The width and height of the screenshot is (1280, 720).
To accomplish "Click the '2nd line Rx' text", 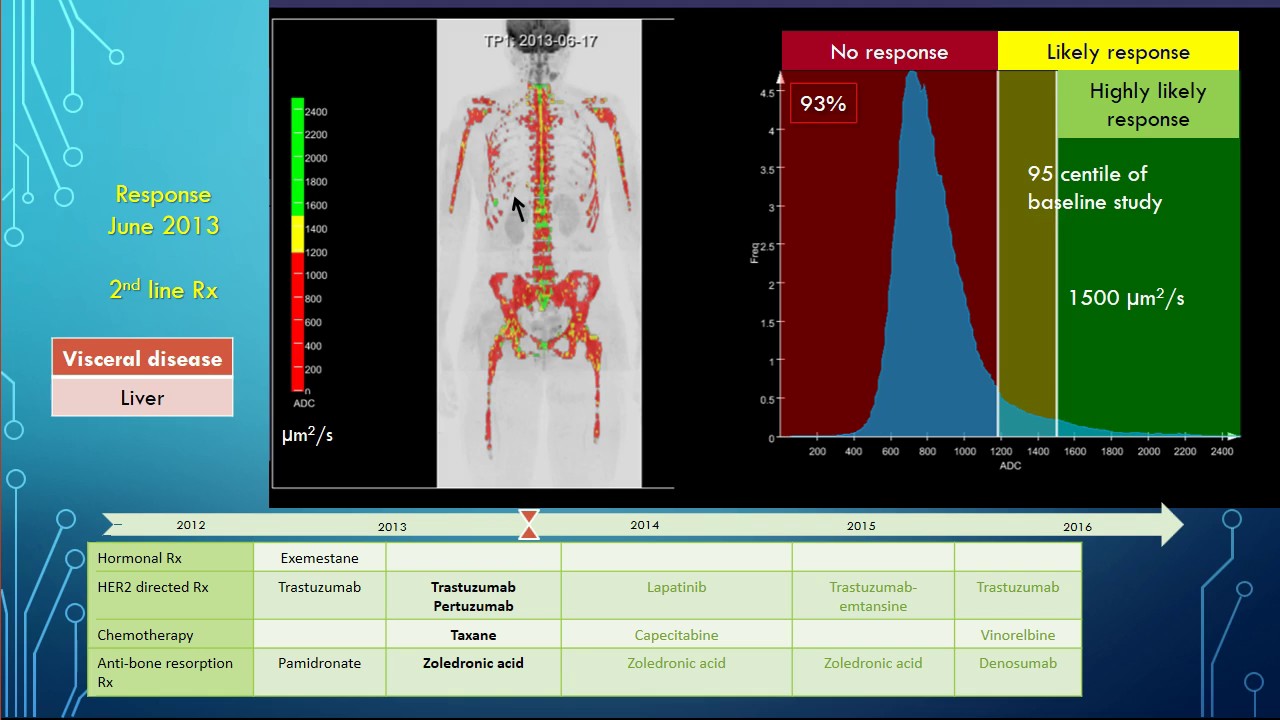I will (x=163, y=290).
